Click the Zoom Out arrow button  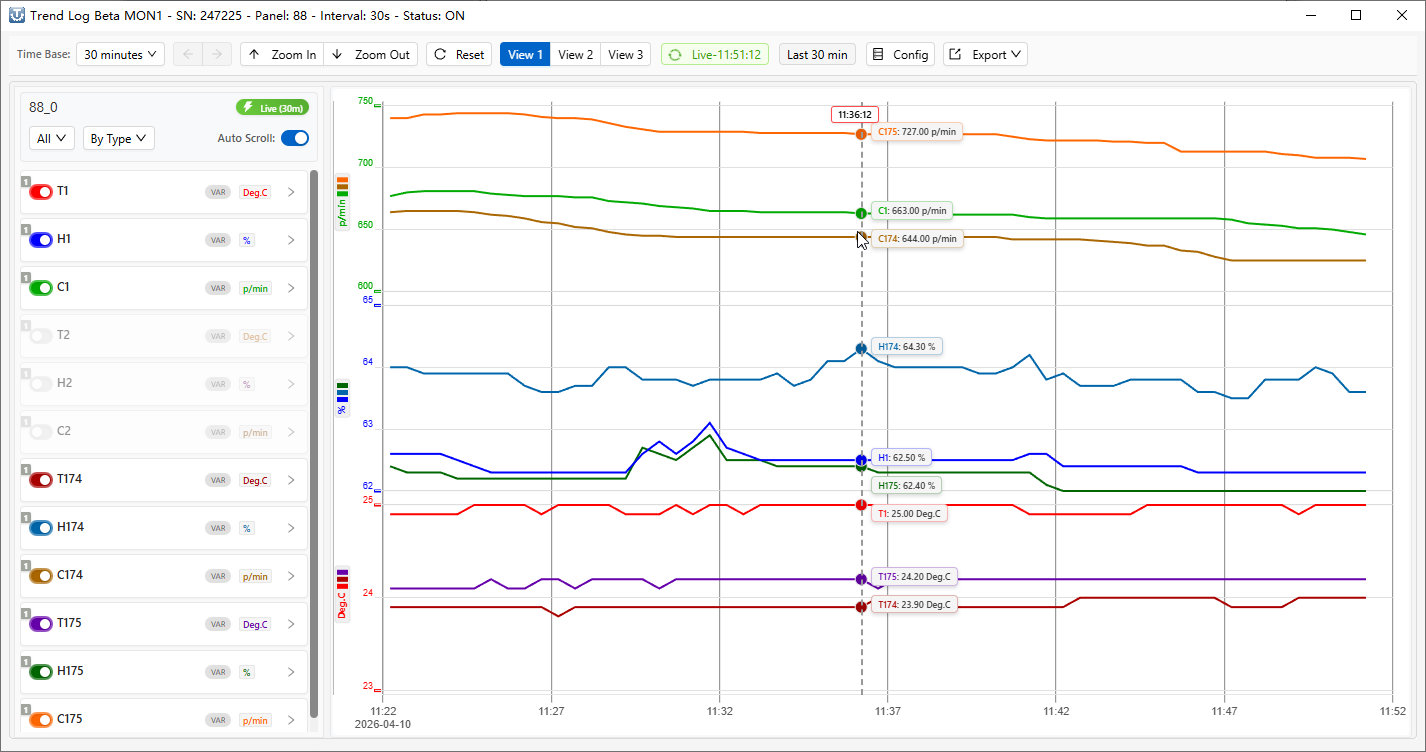point(371,55)
